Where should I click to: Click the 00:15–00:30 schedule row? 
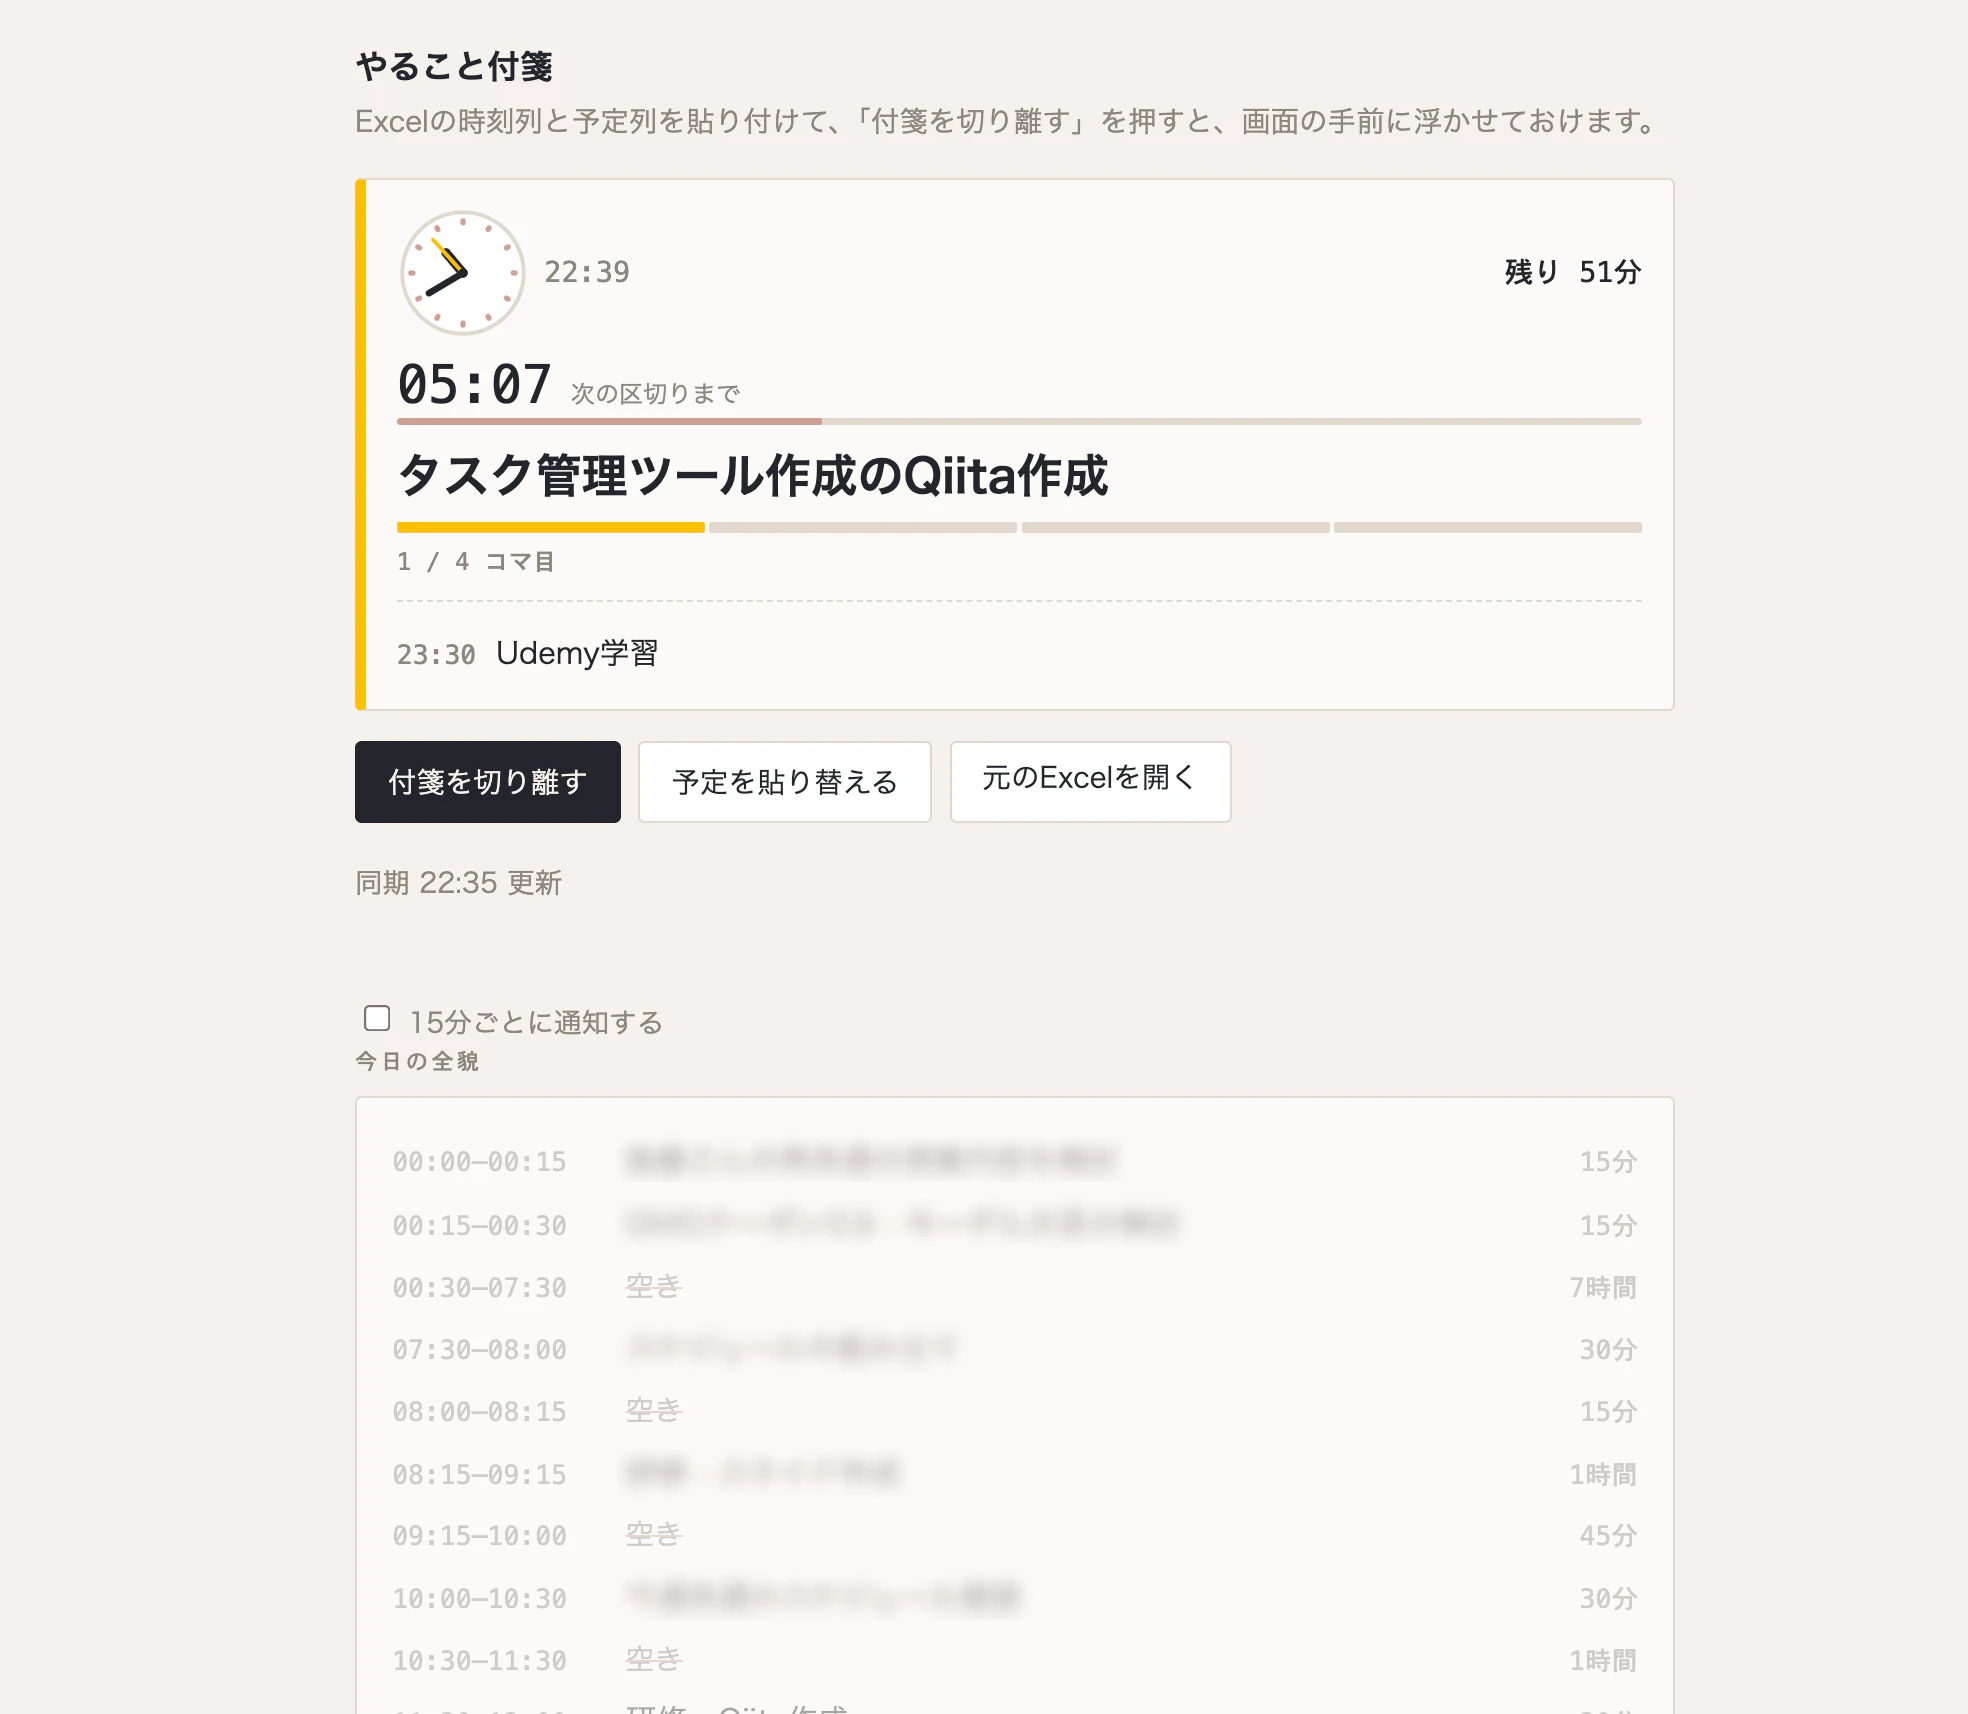coord(1014,1225)
